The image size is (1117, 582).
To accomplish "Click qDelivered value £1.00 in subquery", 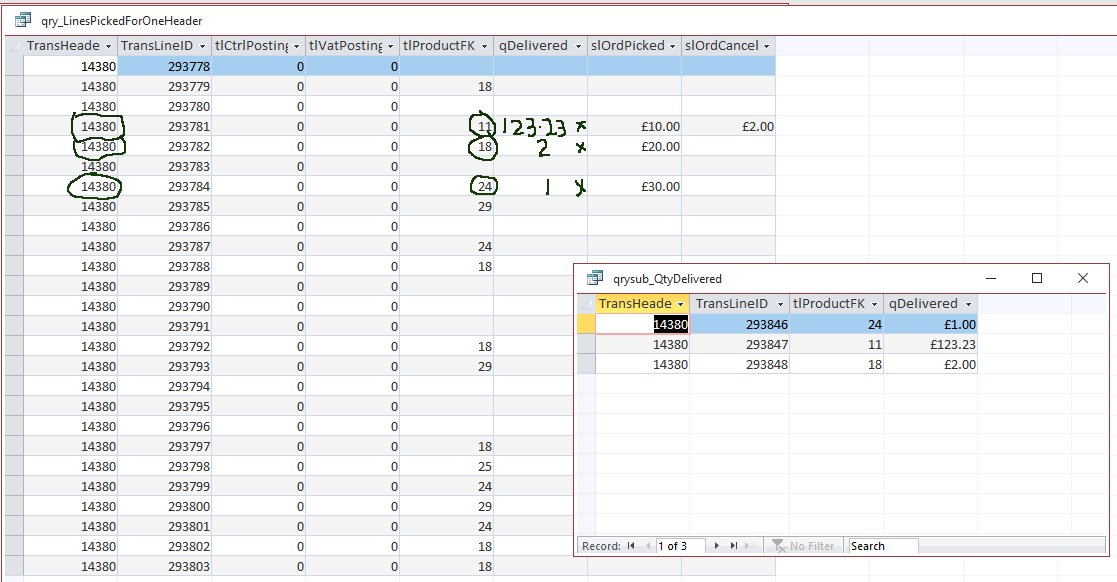I will [x=930, y=324].
